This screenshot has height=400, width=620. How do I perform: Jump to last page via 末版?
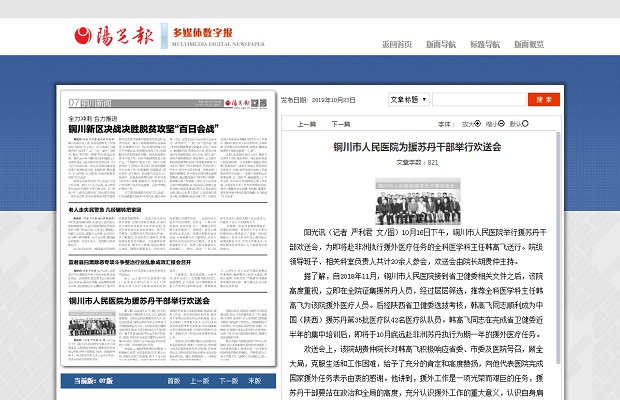tap(255, 381)
